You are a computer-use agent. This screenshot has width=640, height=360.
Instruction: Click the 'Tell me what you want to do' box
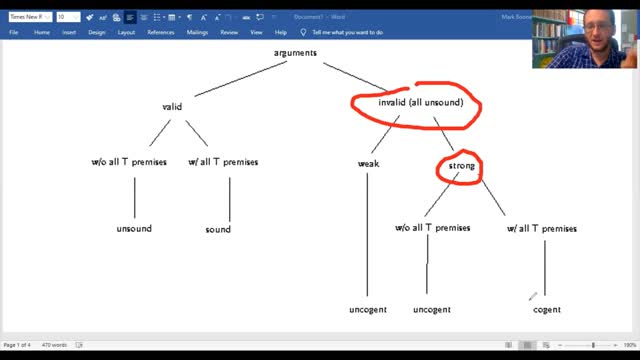[348, 32]
